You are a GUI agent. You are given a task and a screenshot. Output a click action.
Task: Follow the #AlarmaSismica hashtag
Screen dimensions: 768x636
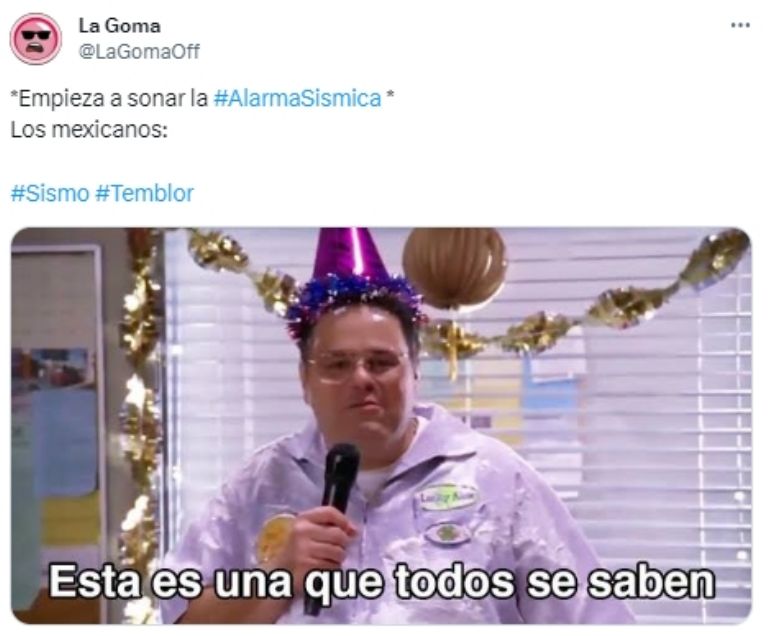point(297,98)
